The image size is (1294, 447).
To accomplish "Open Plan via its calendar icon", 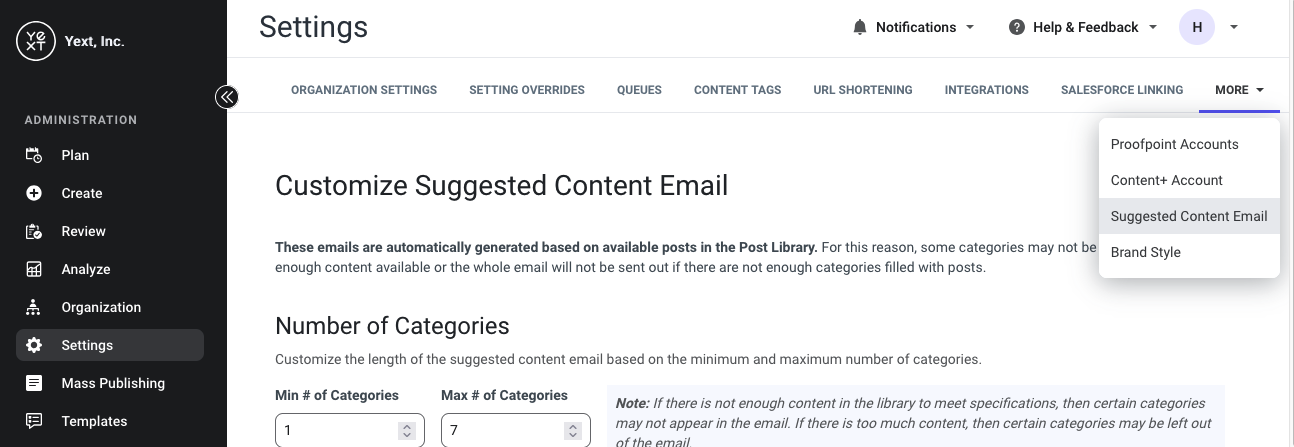I will [34, 155].
